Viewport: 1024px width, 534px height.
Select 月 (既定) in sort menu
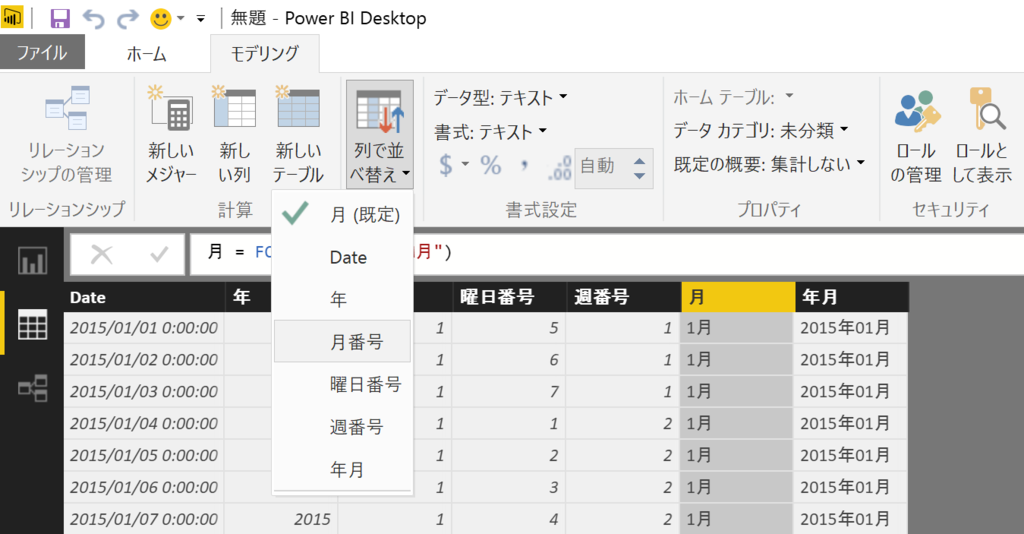pos(343,214)
